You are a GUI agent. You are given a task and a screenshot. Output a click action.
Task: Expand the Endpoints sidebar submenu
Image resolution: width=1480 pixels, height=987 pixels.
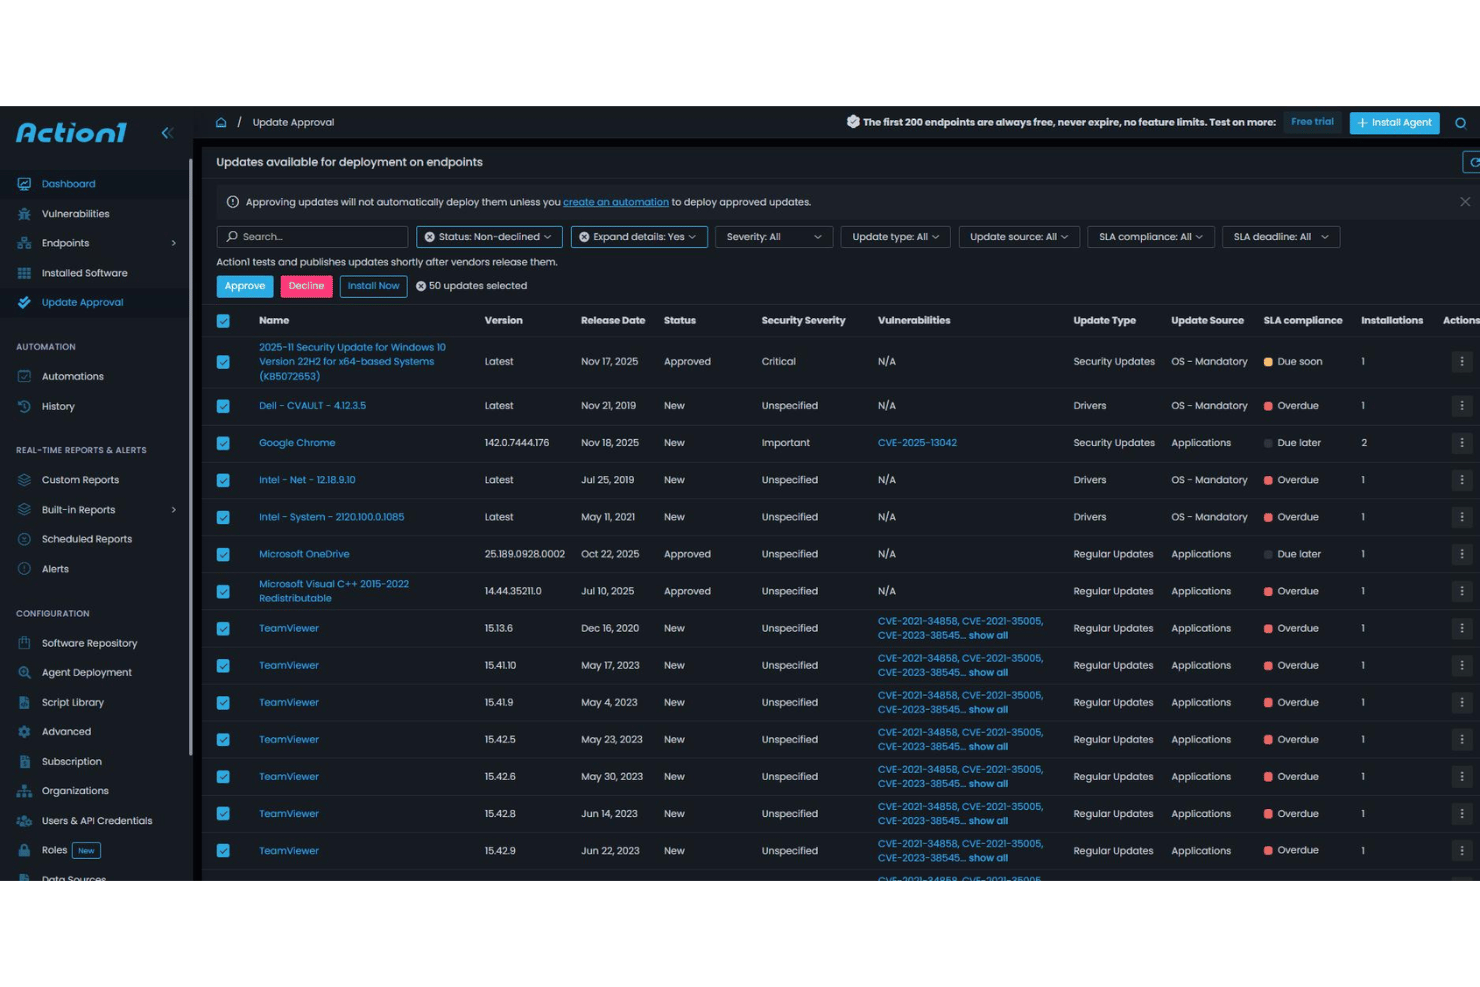pos(173,243)
